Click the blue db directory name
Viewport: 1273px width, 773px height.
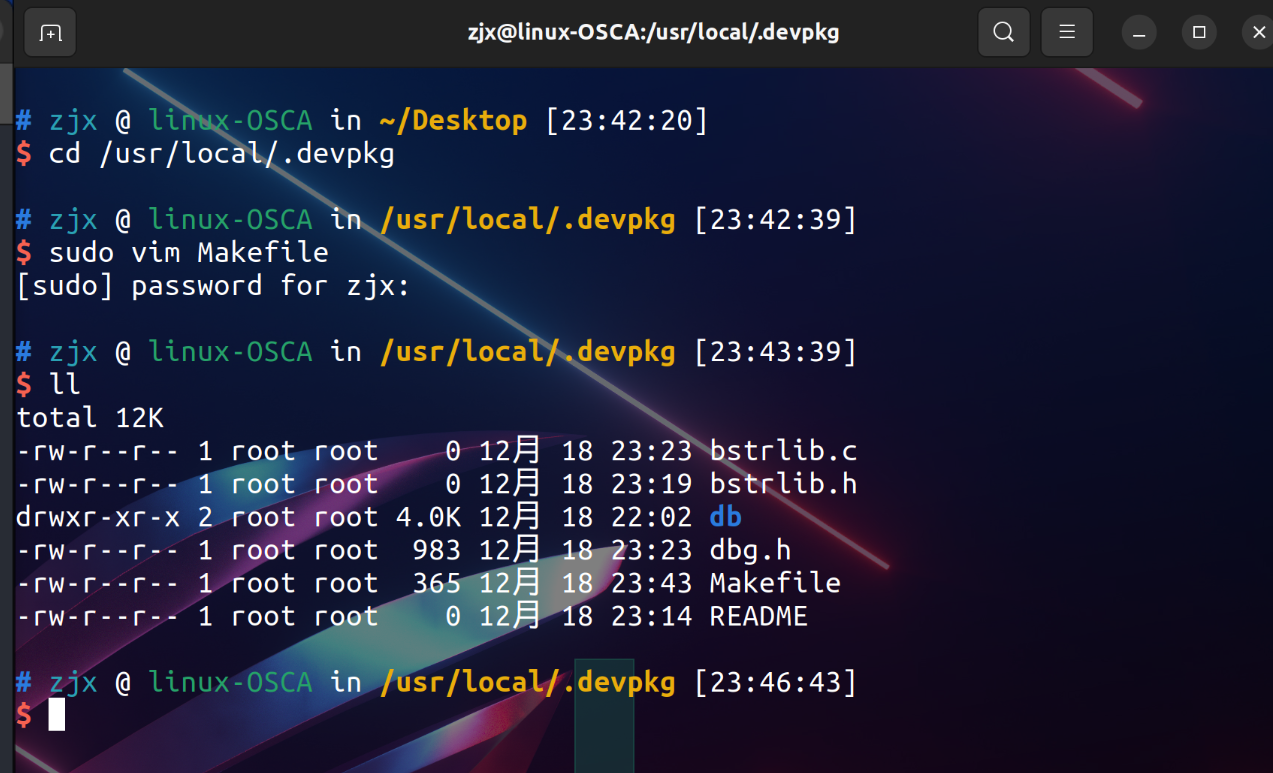[x=725, y=517]
